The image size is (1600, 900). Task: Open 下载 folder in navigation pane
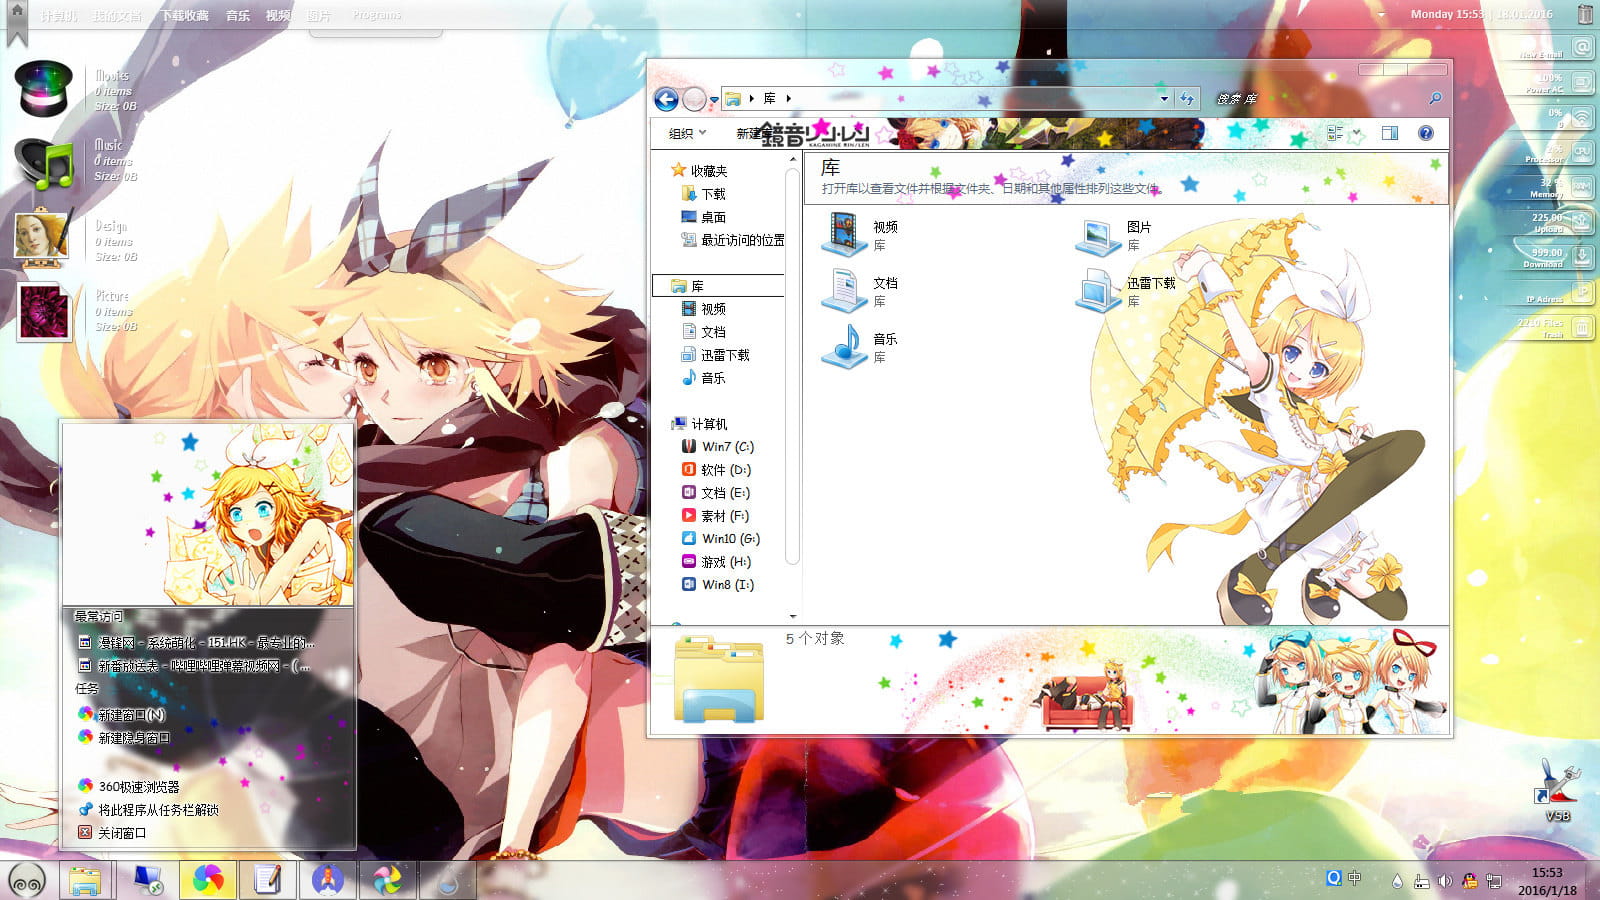pyautogui.click(x=703, y=194)
